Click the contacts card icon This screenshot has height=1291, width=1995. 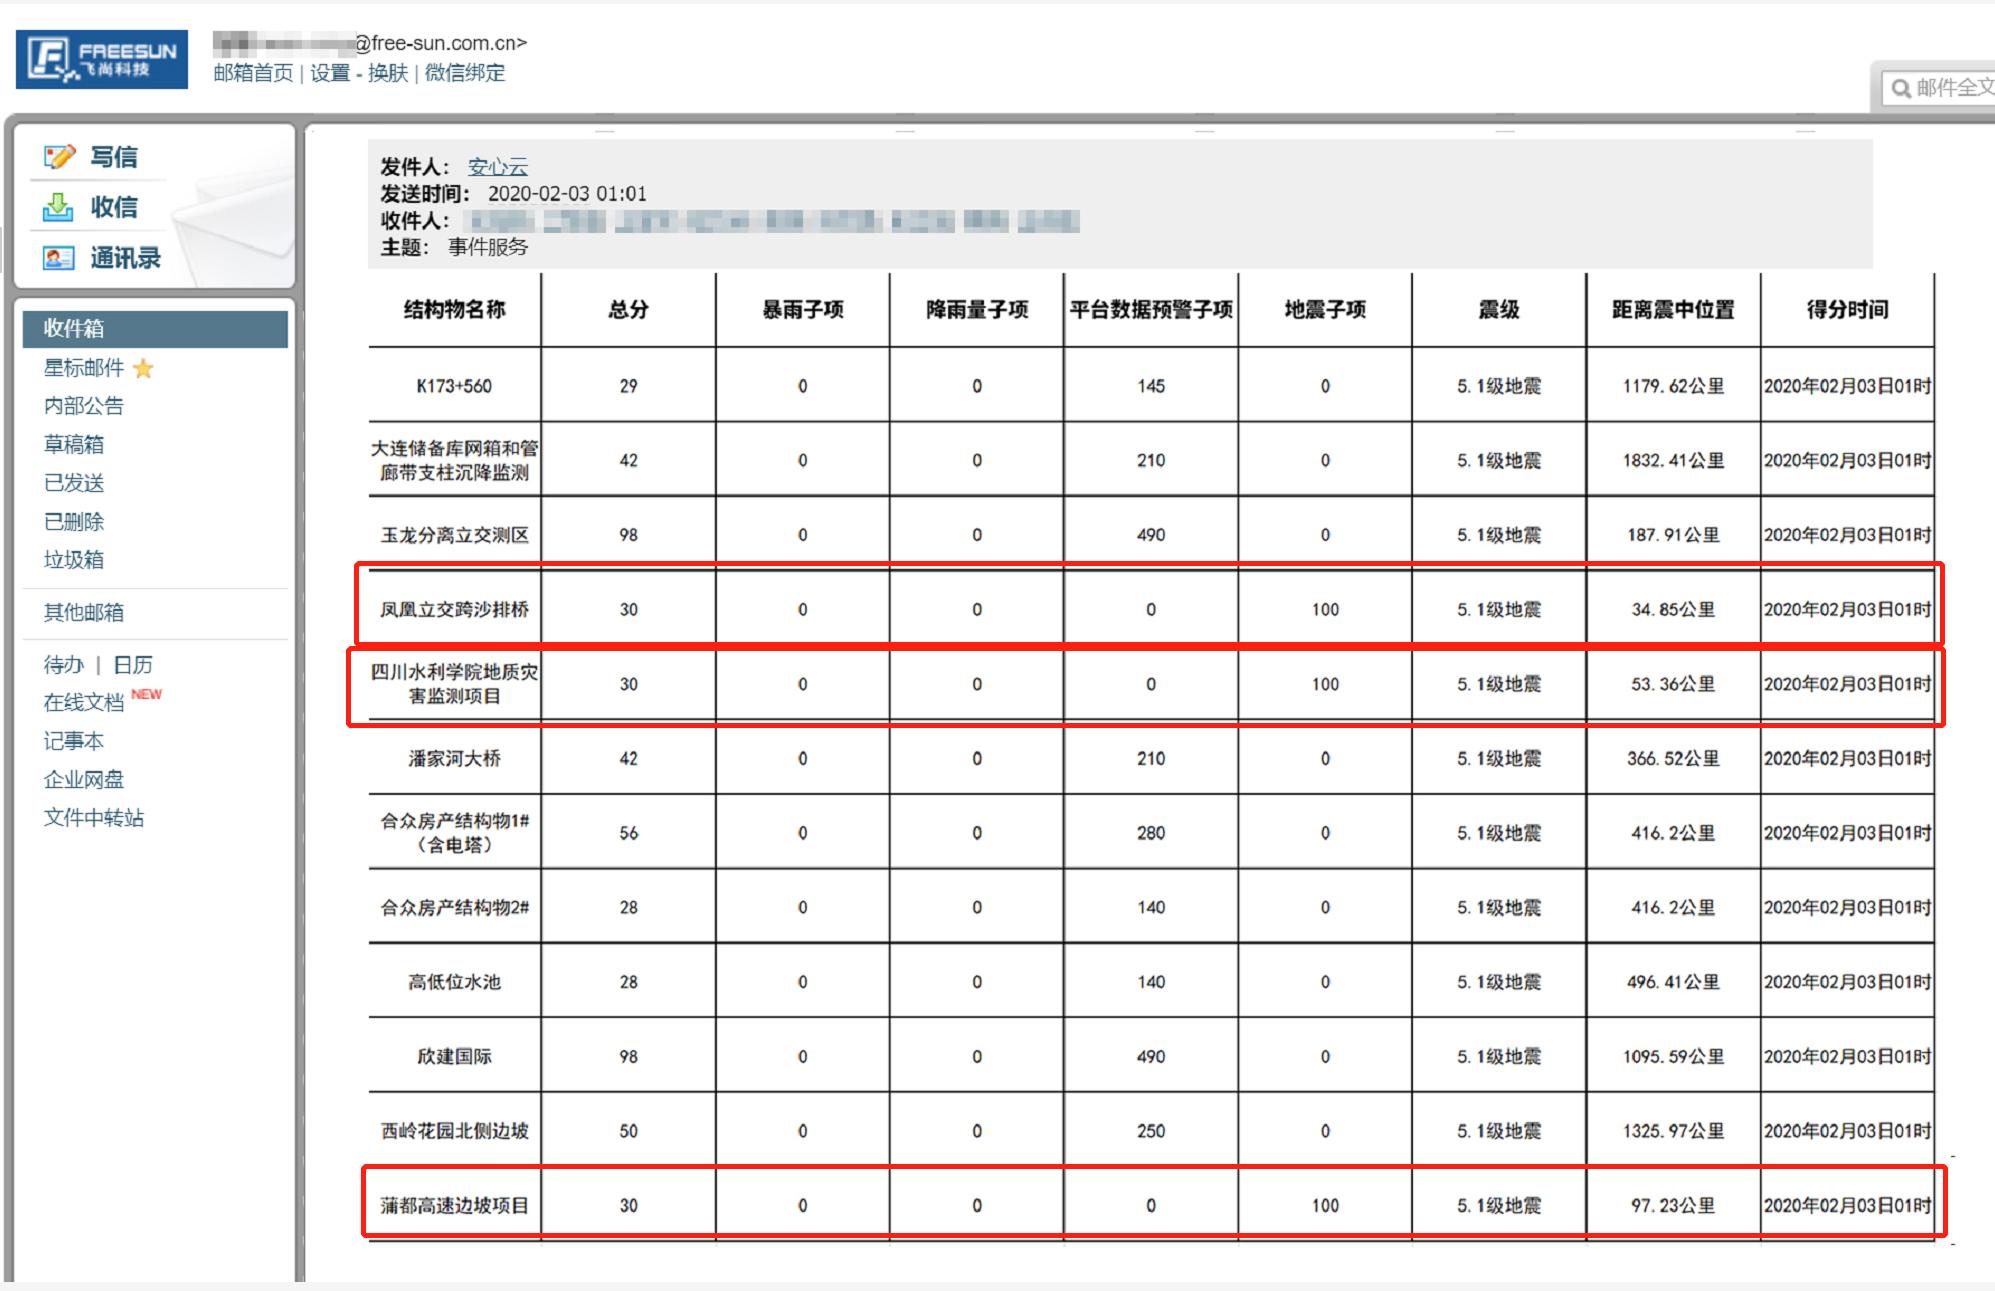(x=58, y=258)
